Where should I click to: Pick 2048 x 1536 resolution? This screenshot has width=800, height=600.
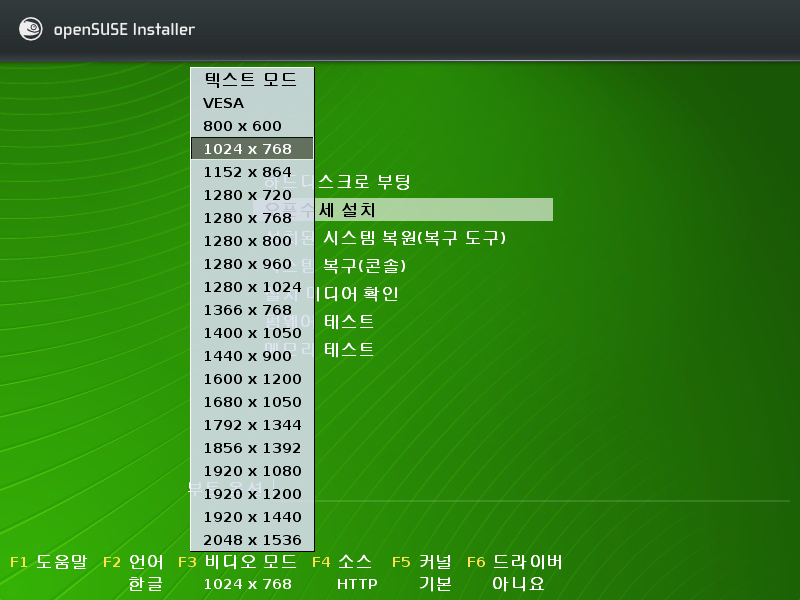pyautogui.click(x=252, y=540)
